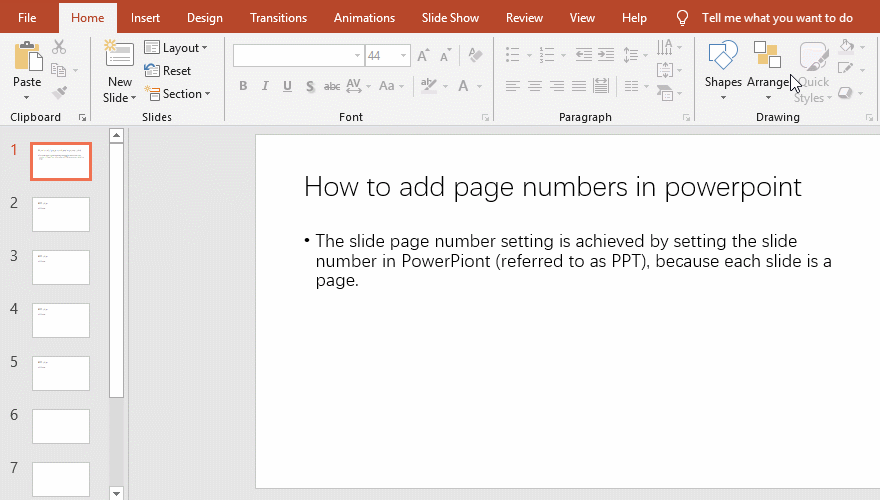Click the Distributed alignment icon
This screenshot has height=500, width=880.
[x=601, y=86]
